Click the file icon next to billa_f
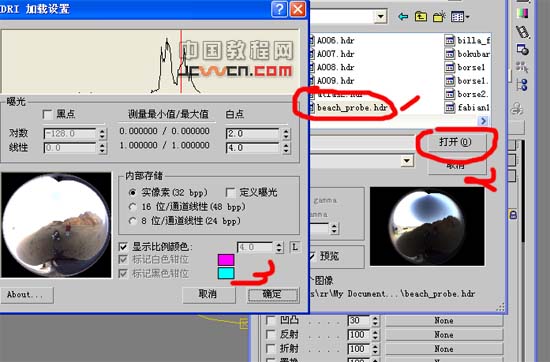This screenshot has height=362, width=550. point(449,40)
